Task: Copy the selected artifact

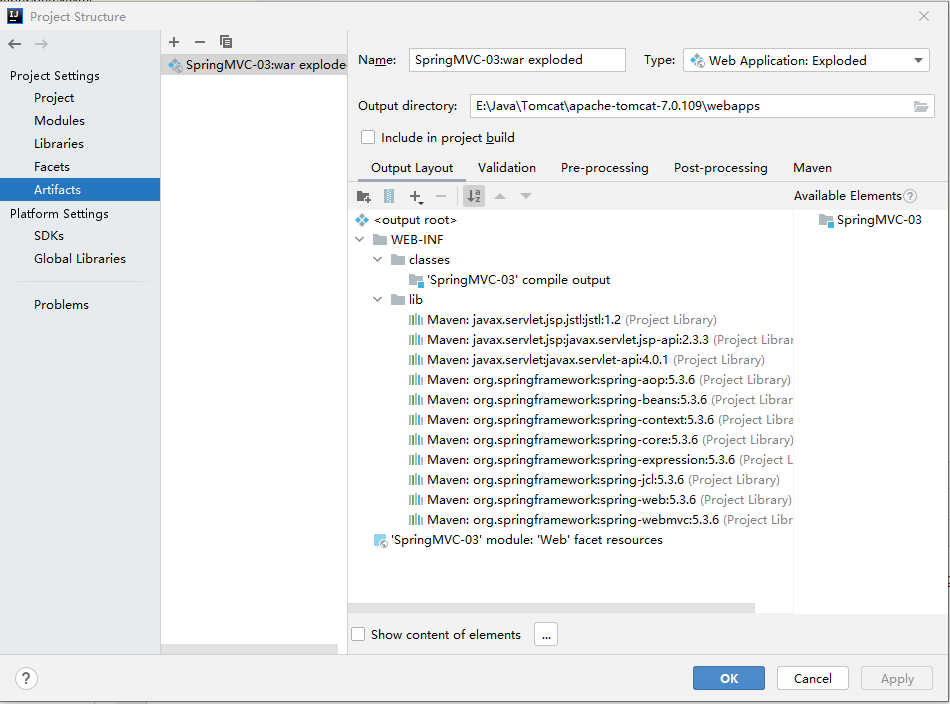Action: 226,42
